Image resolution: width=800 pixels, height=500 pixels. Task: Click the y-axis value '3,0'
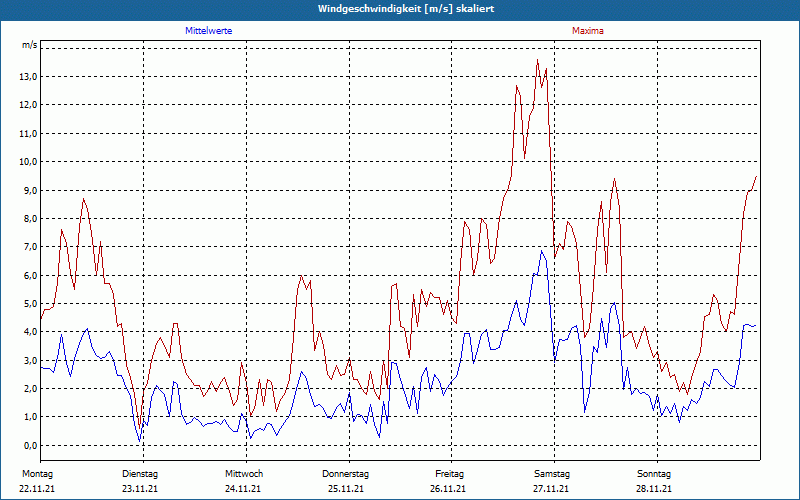30,360
